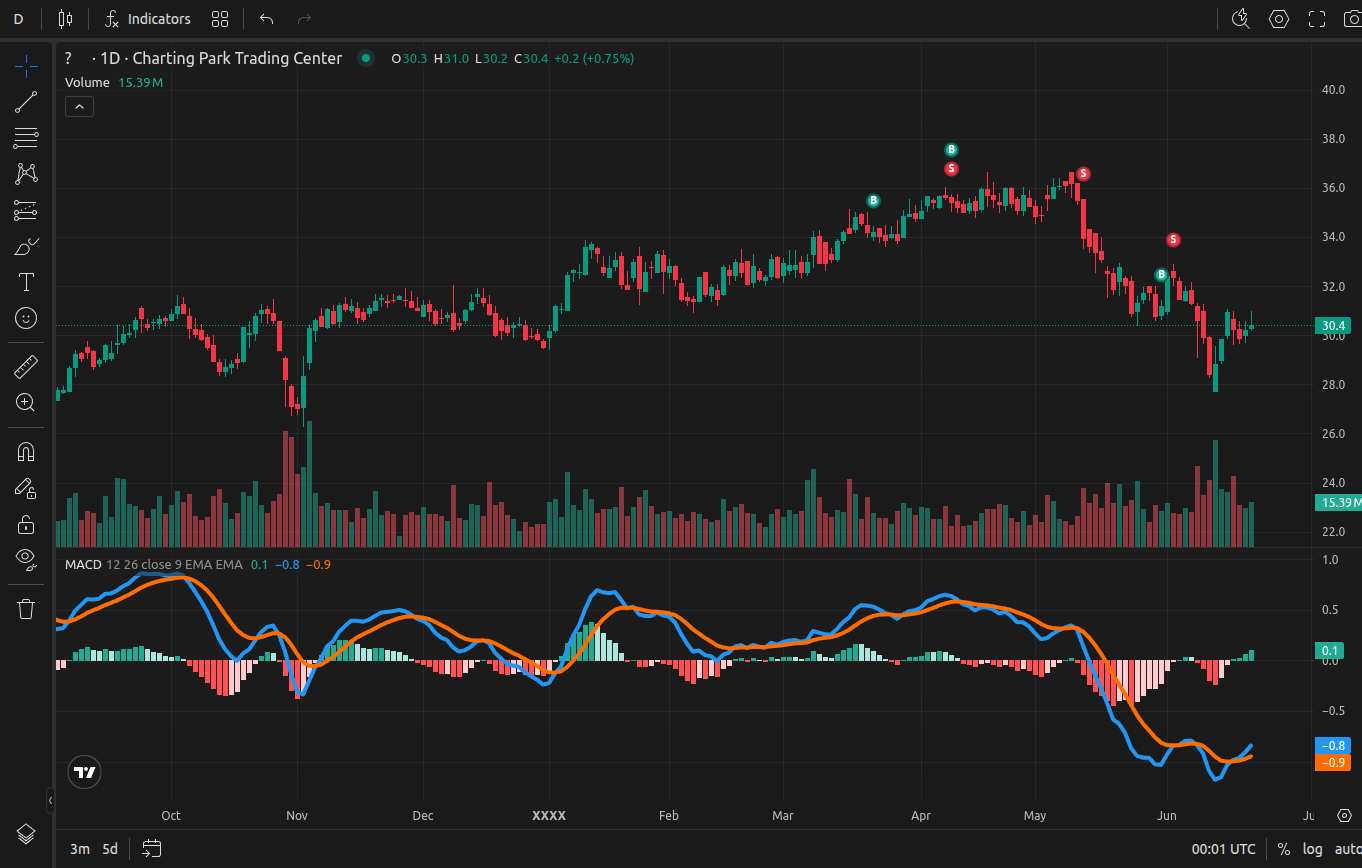Open the D timeframe interval dropdown
The width and height of the screenshot is (1362, 868).
click(x=18, y=19)
